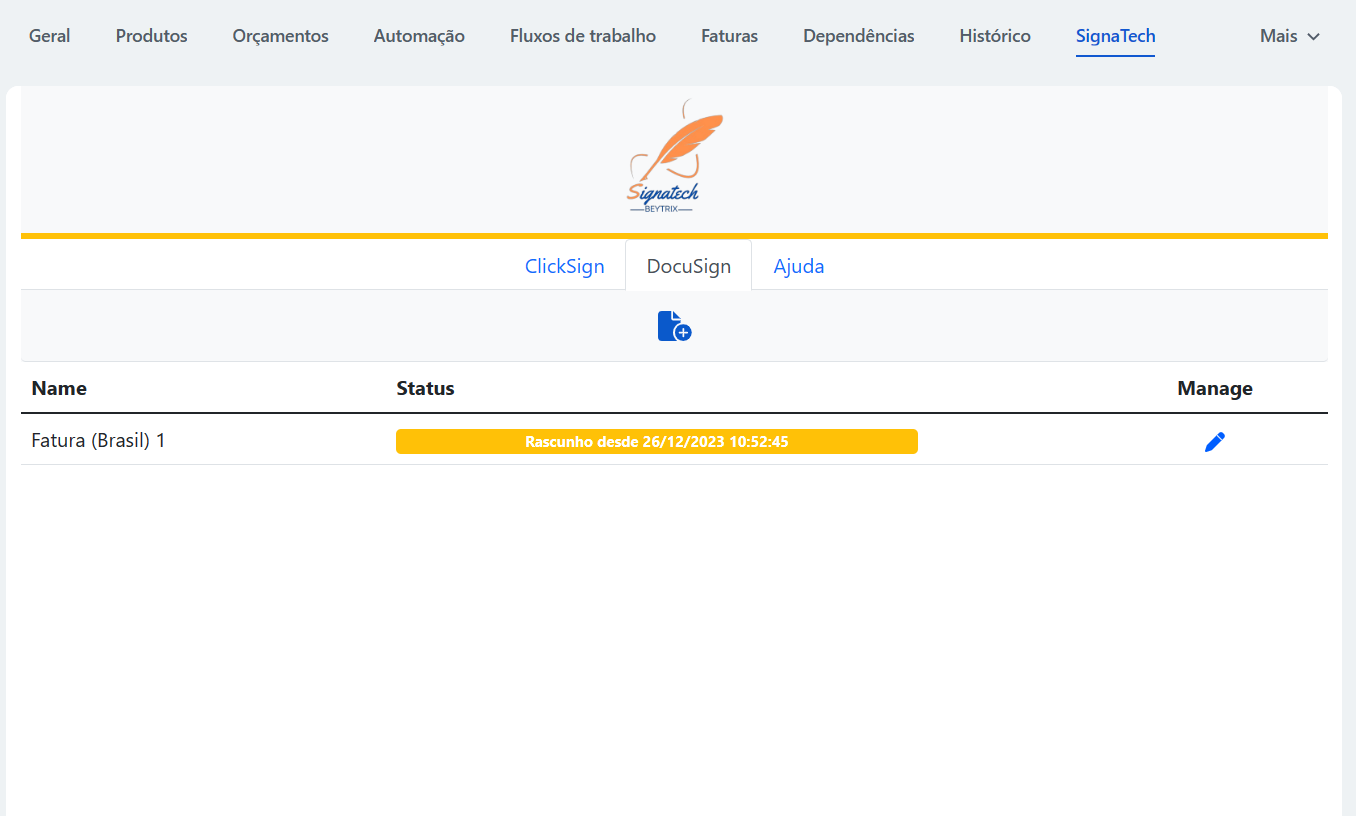Open the Produtos tab
This screenshot has width=1356, height=816.
point(151,36)
